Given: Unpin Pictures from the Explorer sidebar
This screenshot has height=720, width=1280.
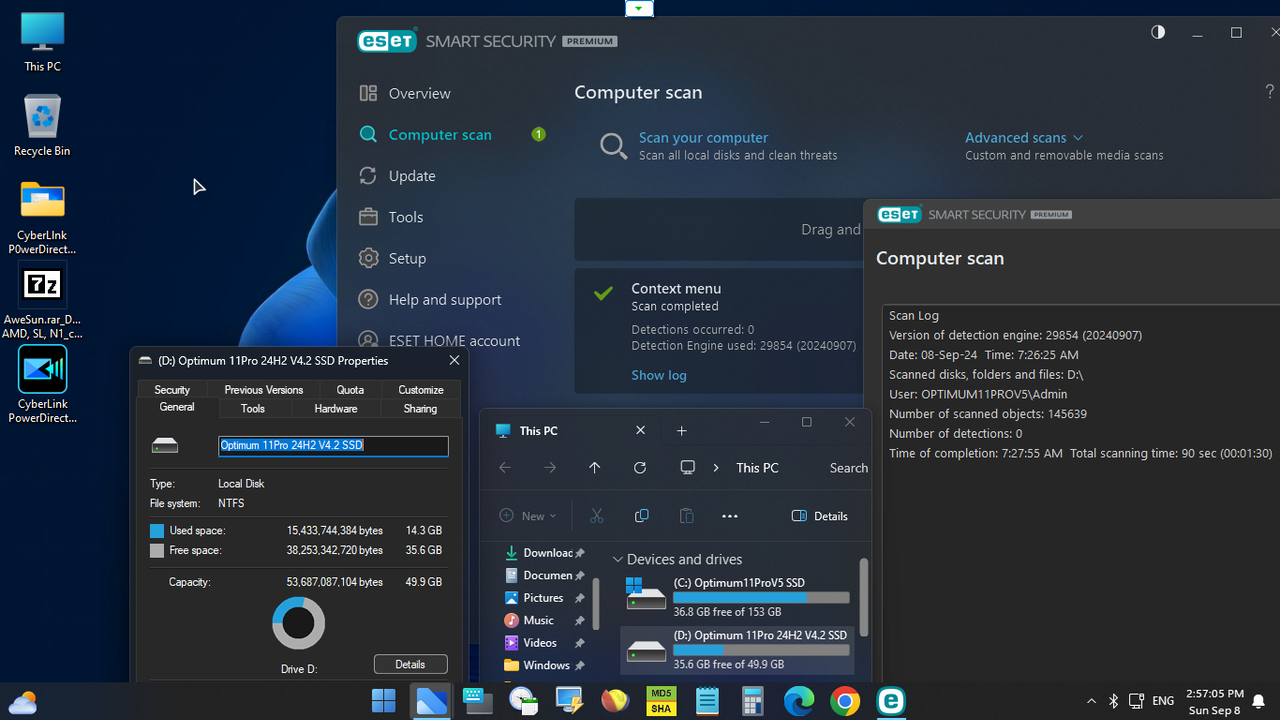Looking at the screenshot, I should [578, 597].
